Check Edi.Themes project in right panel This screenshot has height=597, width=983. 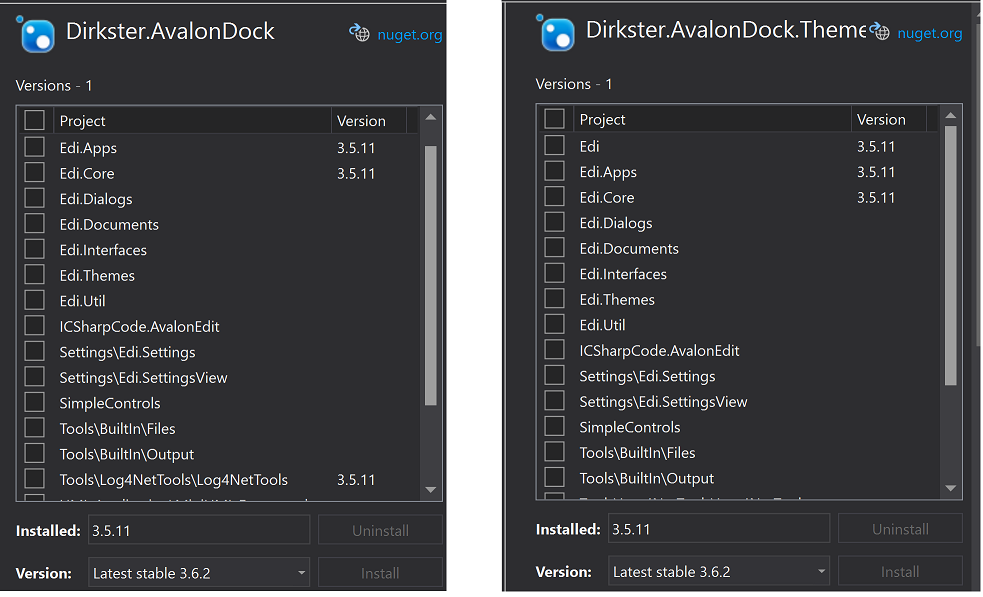(x=554, y=298)
